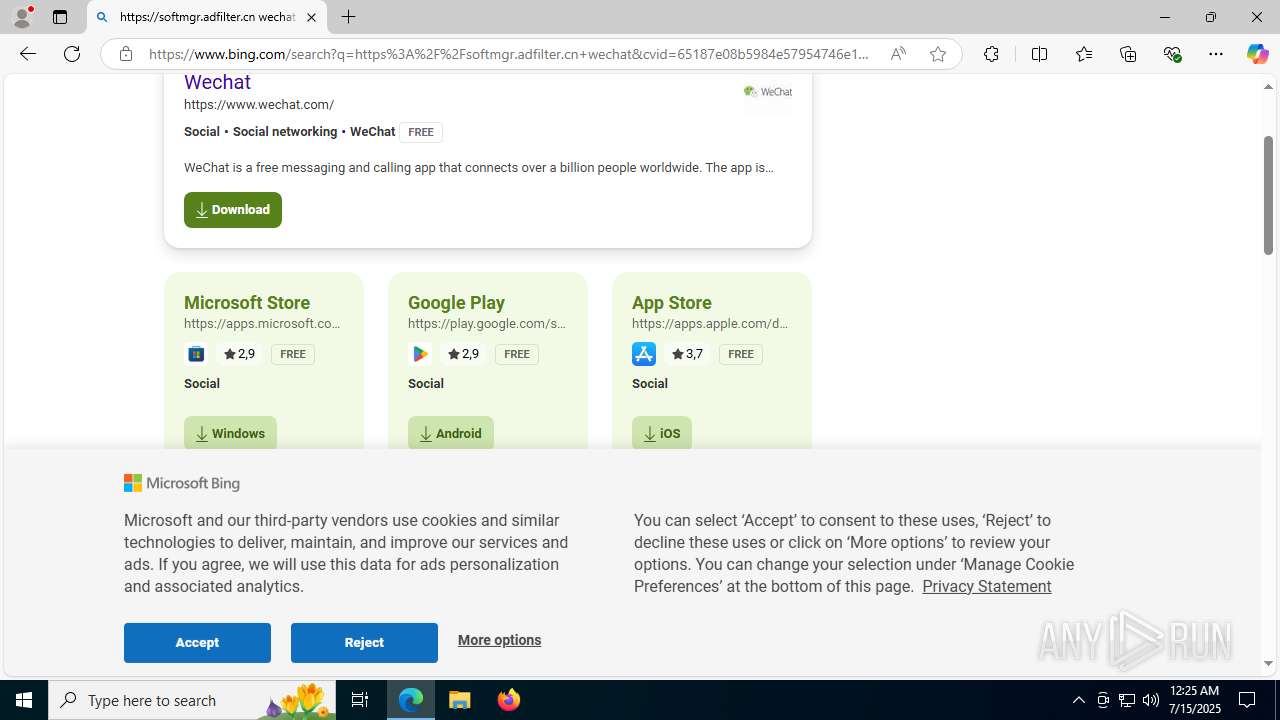
Task: Accept cookies in the Bing banner
Action: click(x=197, y=643)
